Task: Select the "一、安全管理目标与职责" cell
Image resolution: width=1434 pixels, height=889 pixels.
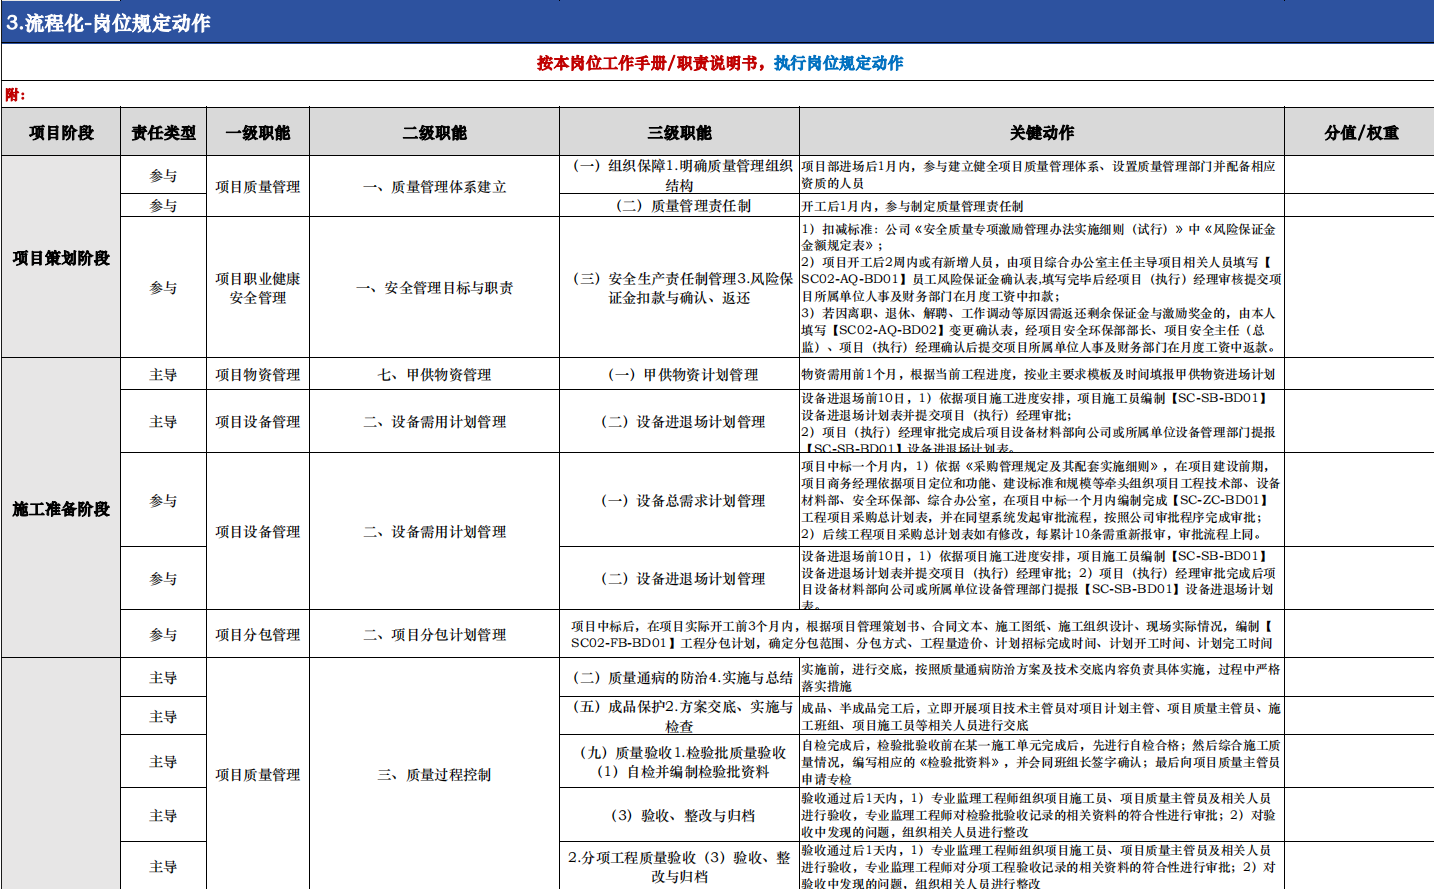Action: (x=434, y=288)
